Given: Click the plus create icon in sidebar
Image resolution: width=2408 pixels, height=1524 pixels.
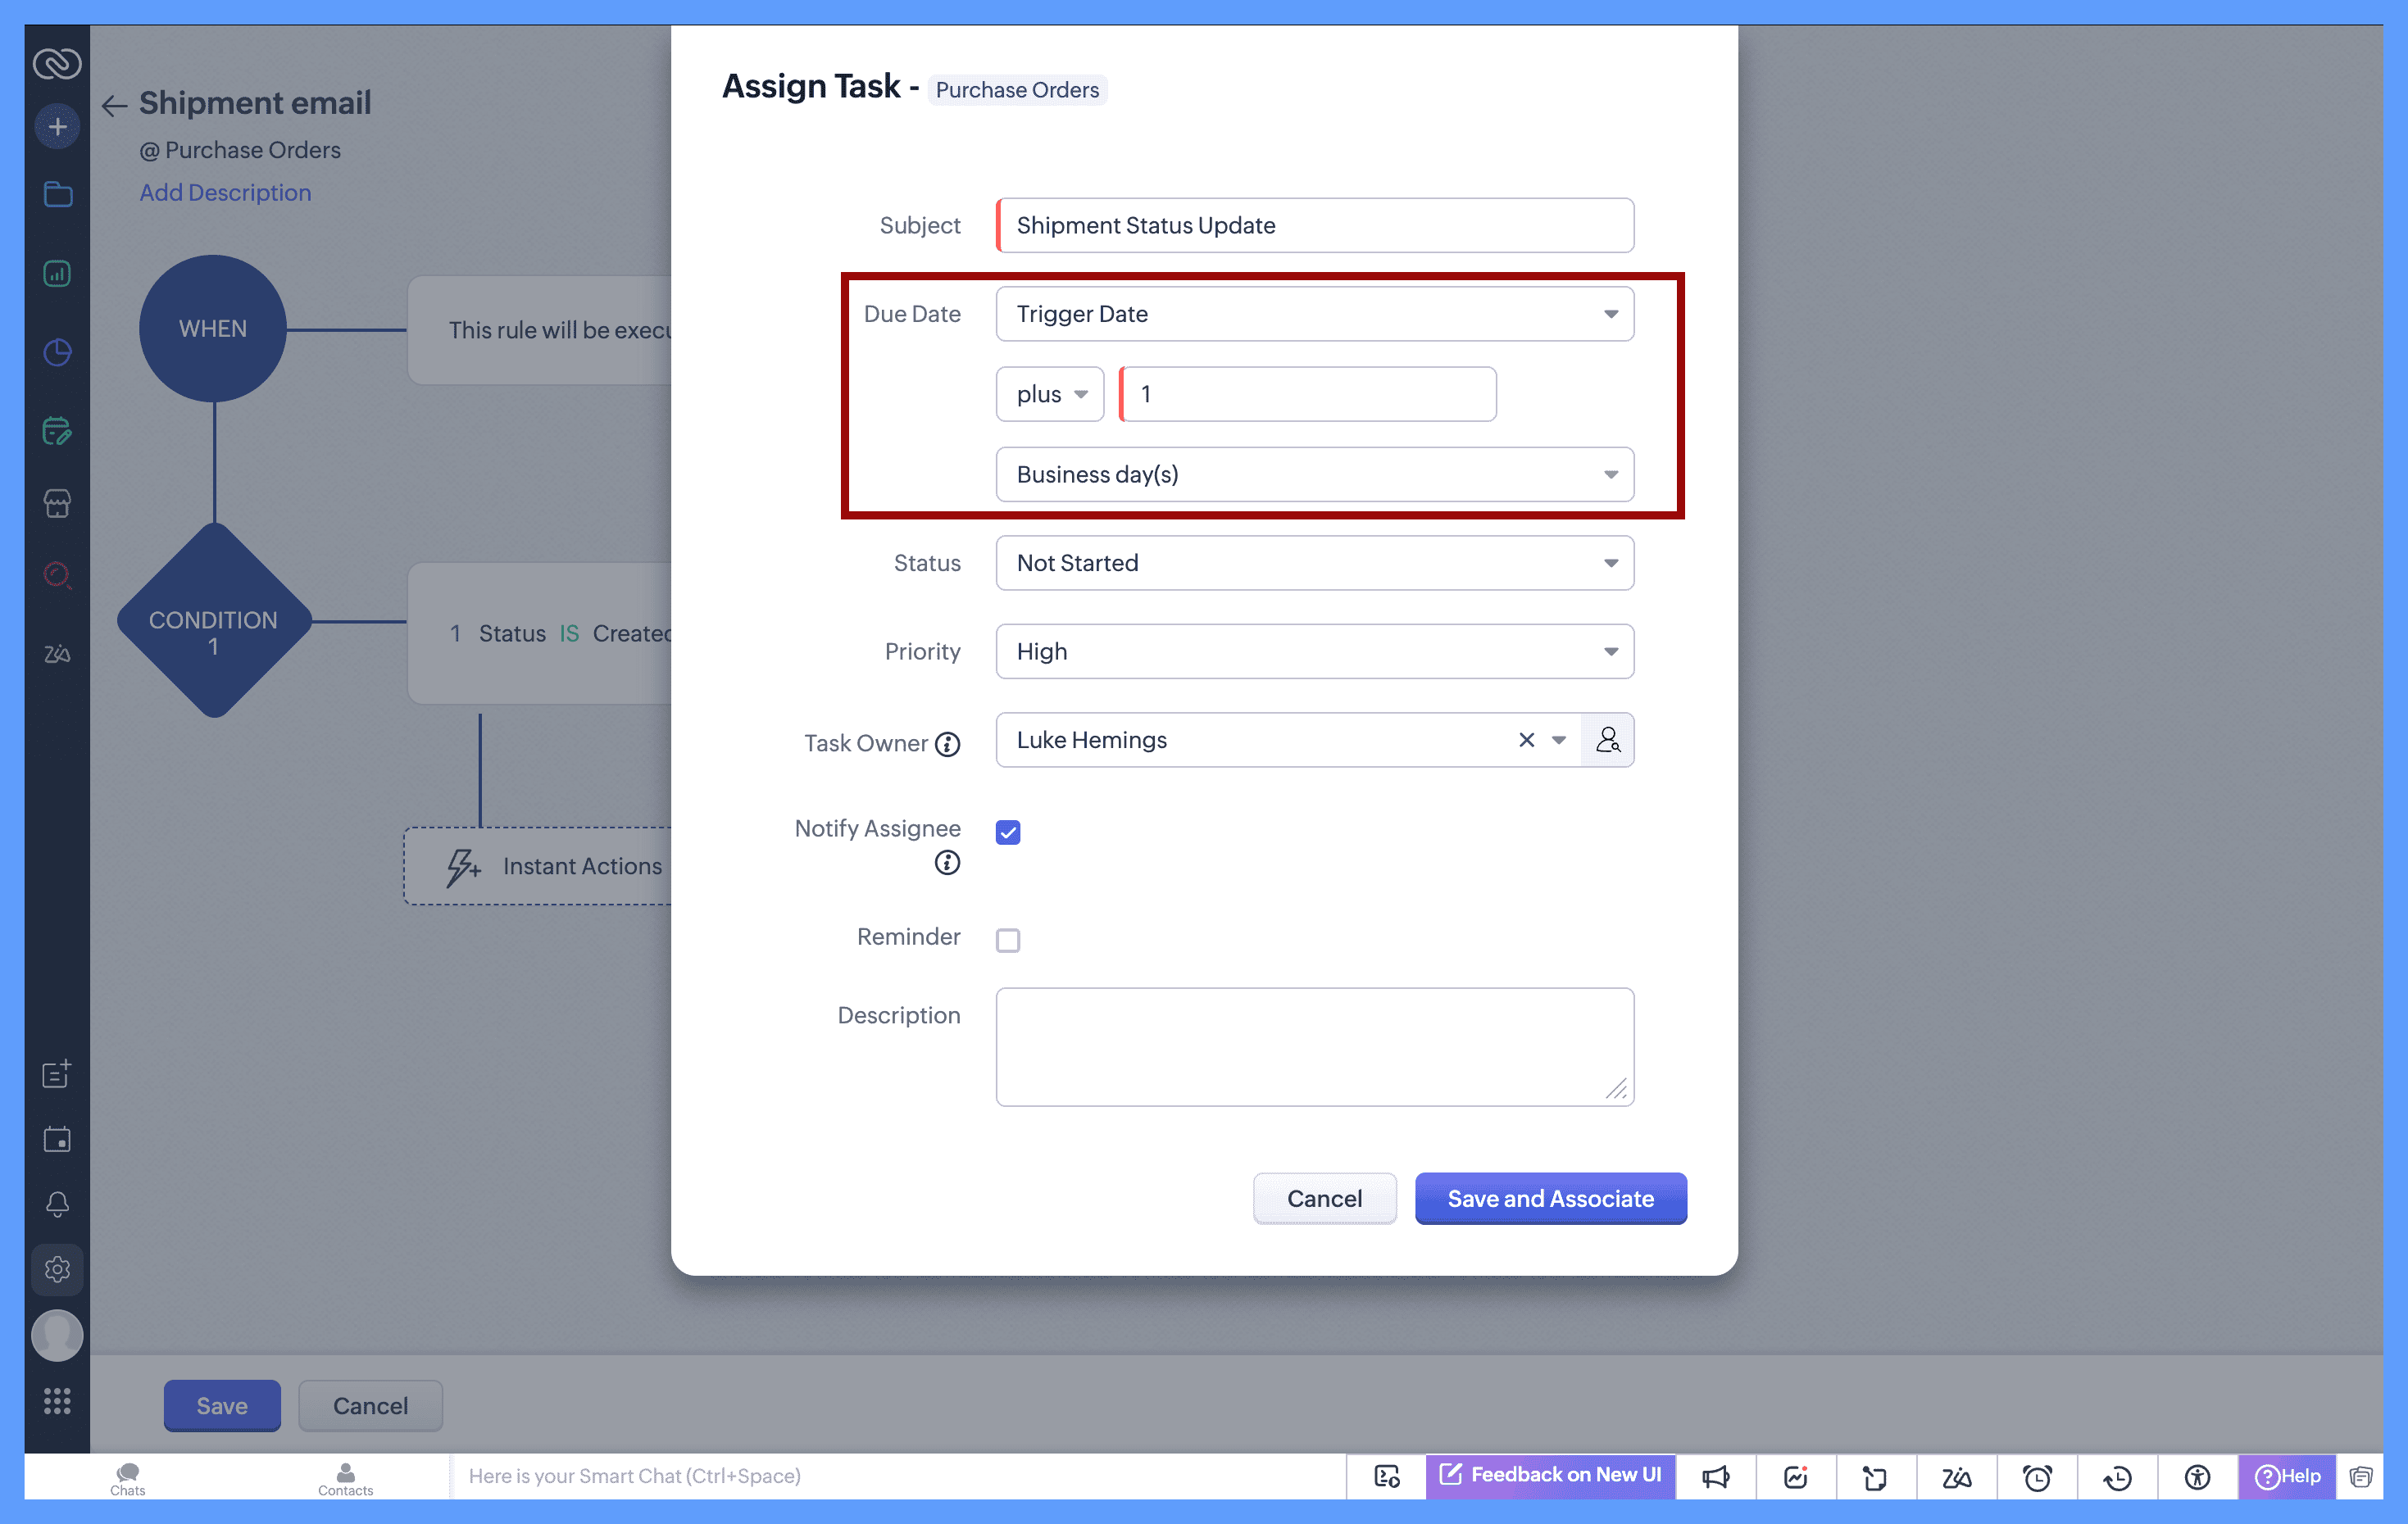Looking at the screenshot, I should tap(57, 127).
